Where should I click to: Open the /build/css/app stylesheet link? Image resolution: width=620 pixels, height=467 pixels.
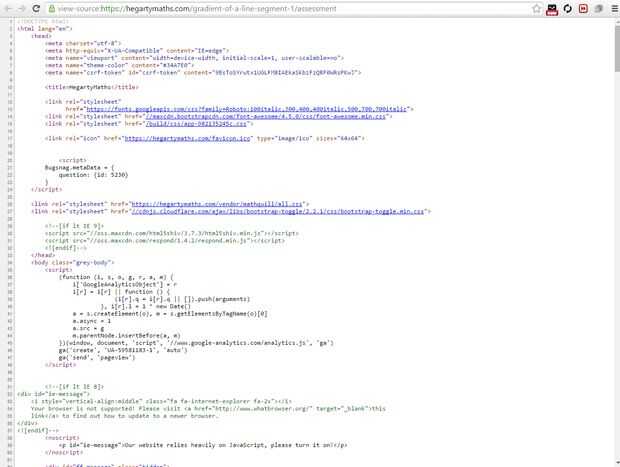[196, 123]
